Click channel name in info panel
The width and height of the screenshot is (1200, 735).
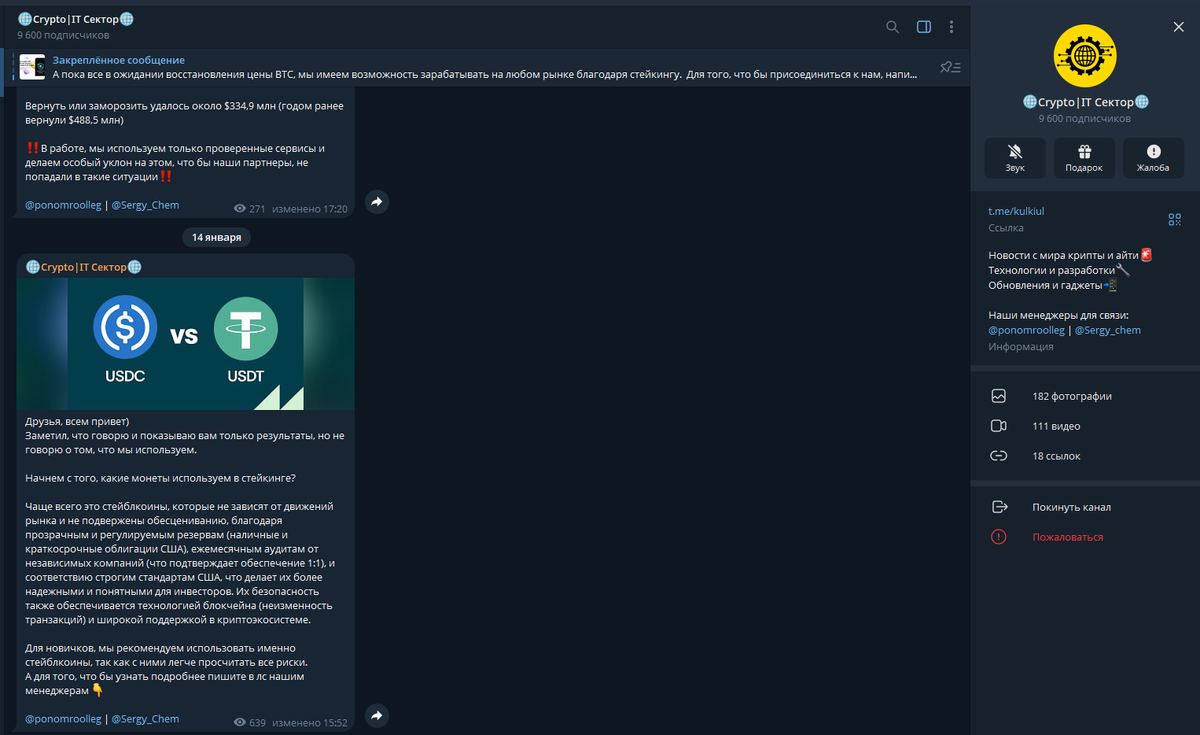[x=1085, y=102]
